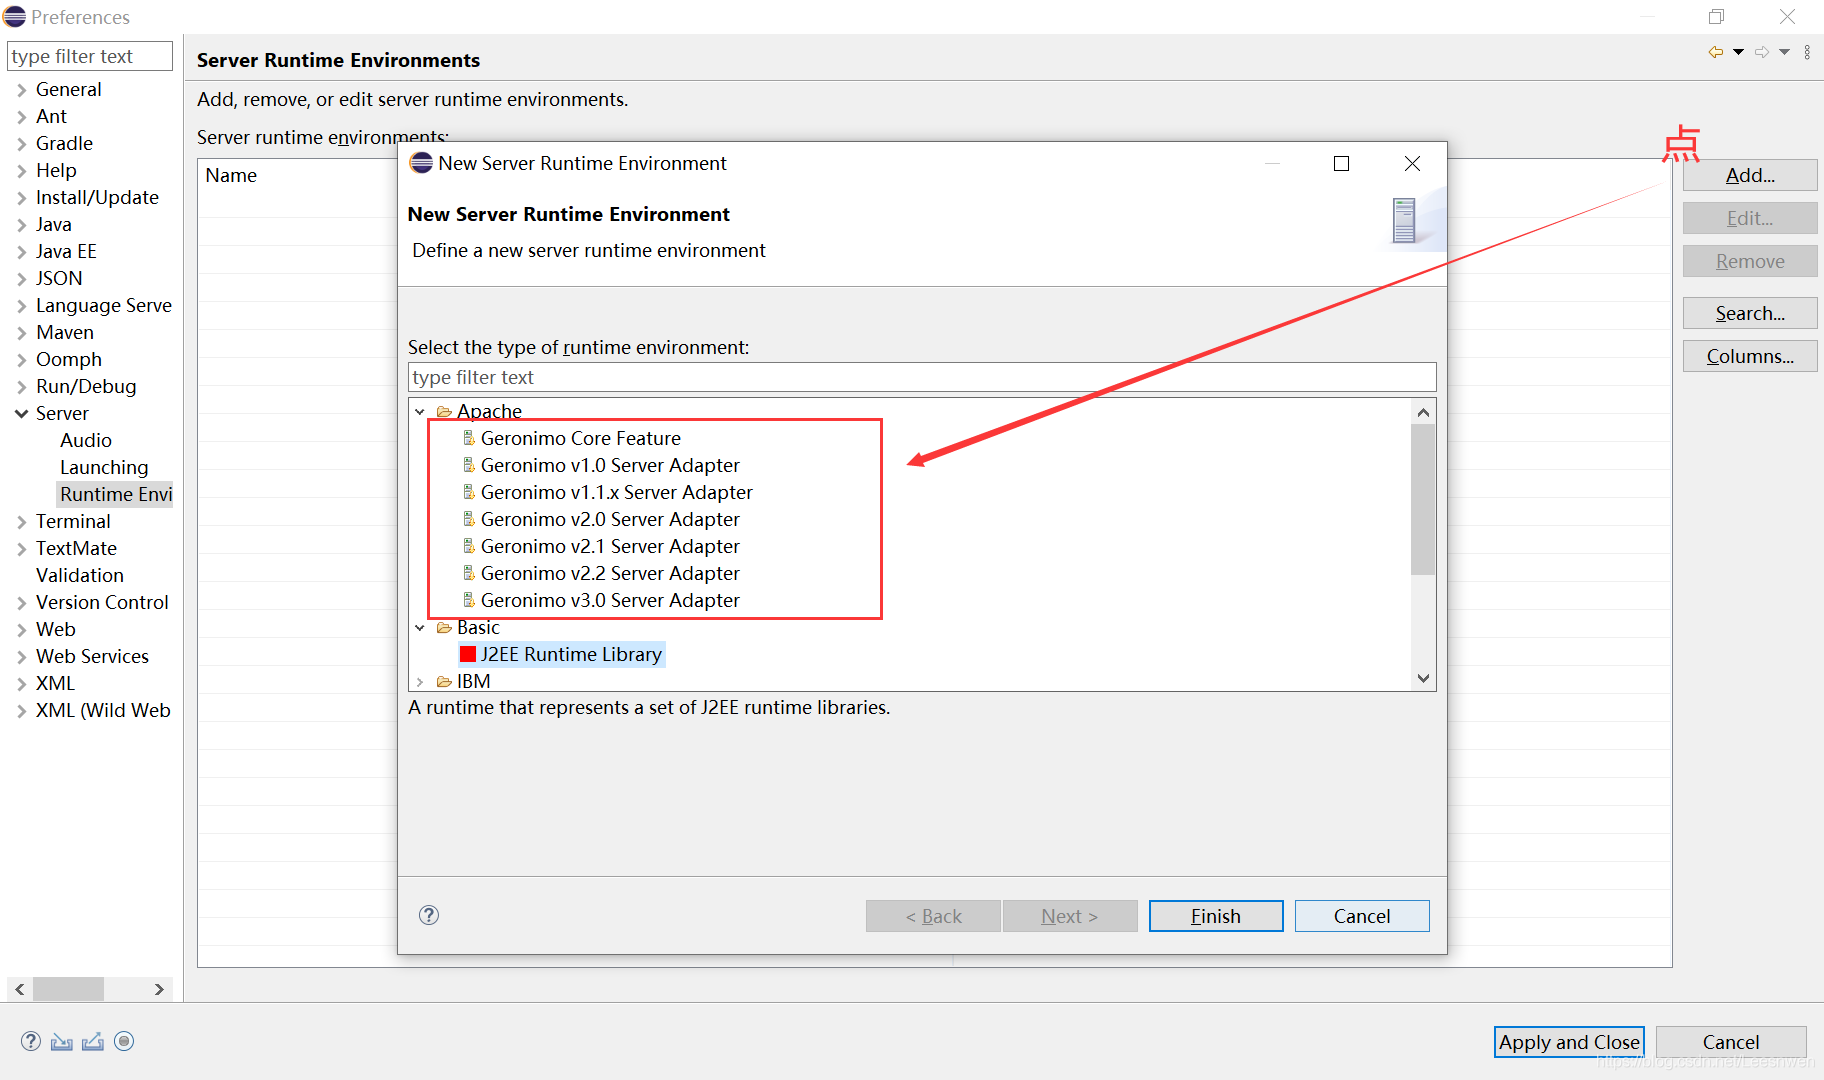Collapse the Apache runtime group

[420, 411]
